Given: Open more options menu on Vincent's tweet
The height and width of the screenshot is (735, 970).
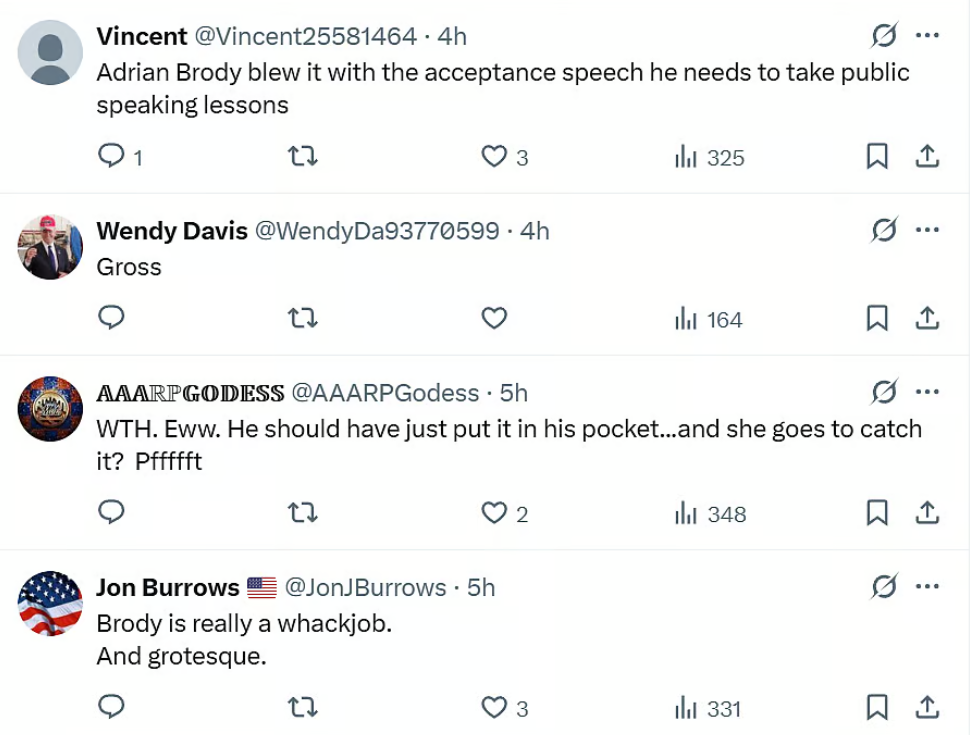Looking at the screenshot, I should [x=927, y=35].
